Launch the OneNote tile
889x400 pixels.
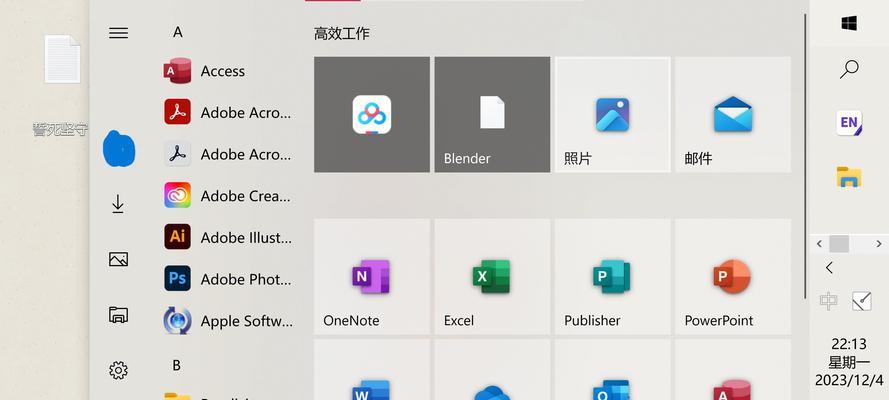[x=372, y=276]
